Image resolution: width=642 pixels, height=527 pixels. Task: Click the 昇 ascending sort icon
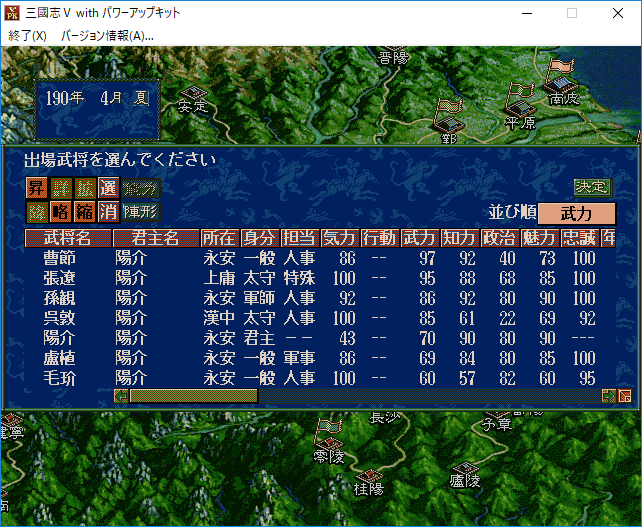pos(36,188)
